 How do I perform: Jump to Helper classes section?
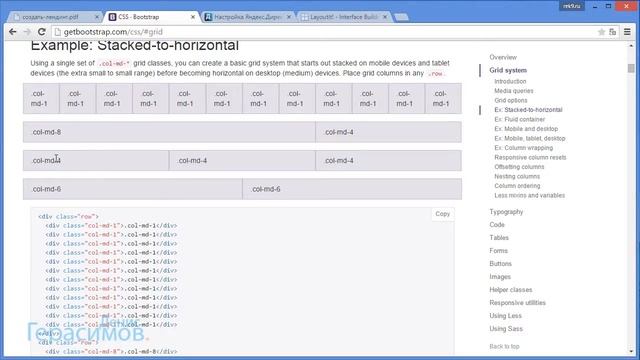[511, 290]
